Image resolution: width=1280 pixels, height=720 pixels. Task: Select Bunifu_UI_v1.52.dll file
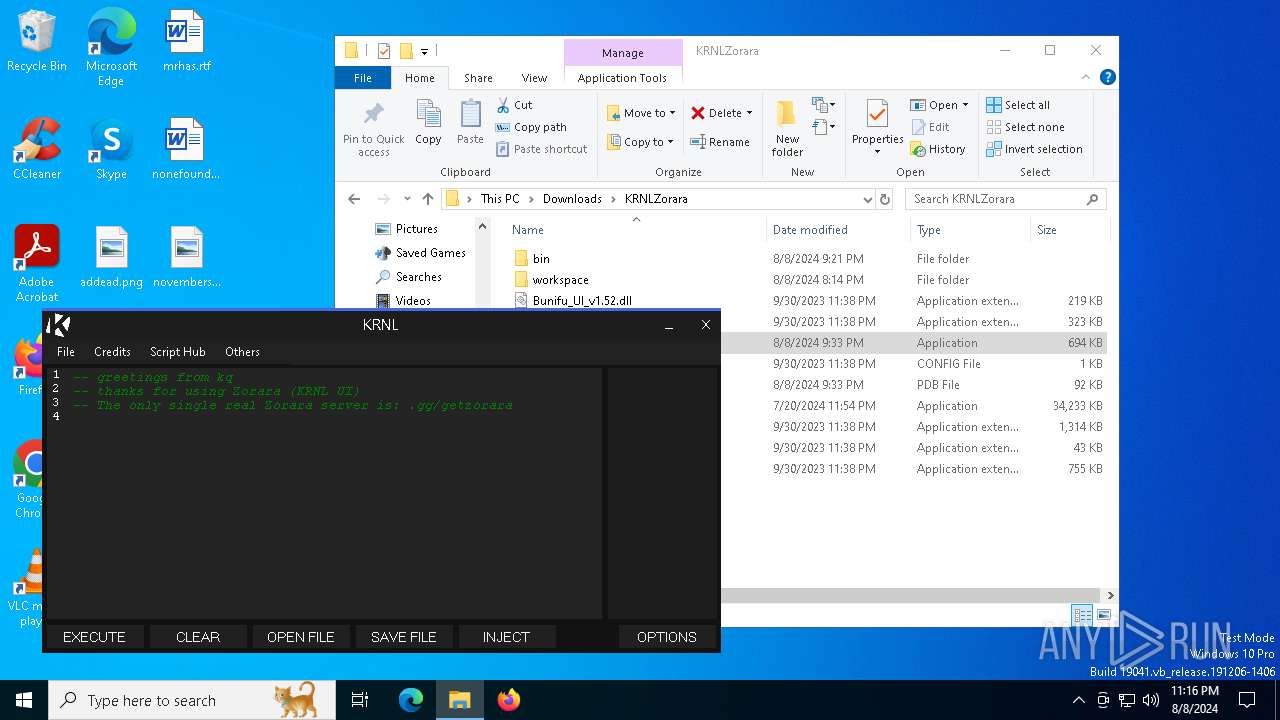tap(582, 301)
